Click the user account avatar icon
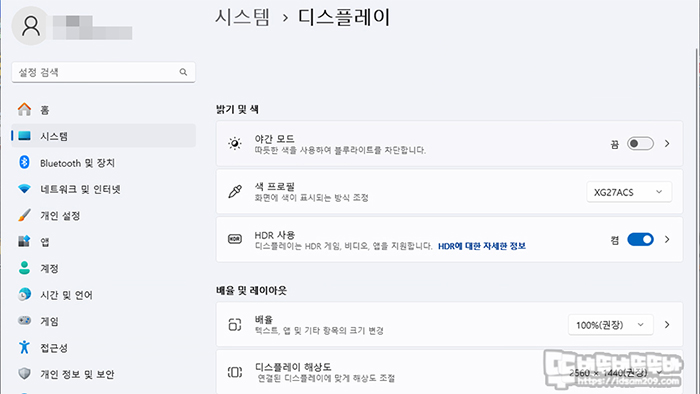700x394 pixels. 30,26
